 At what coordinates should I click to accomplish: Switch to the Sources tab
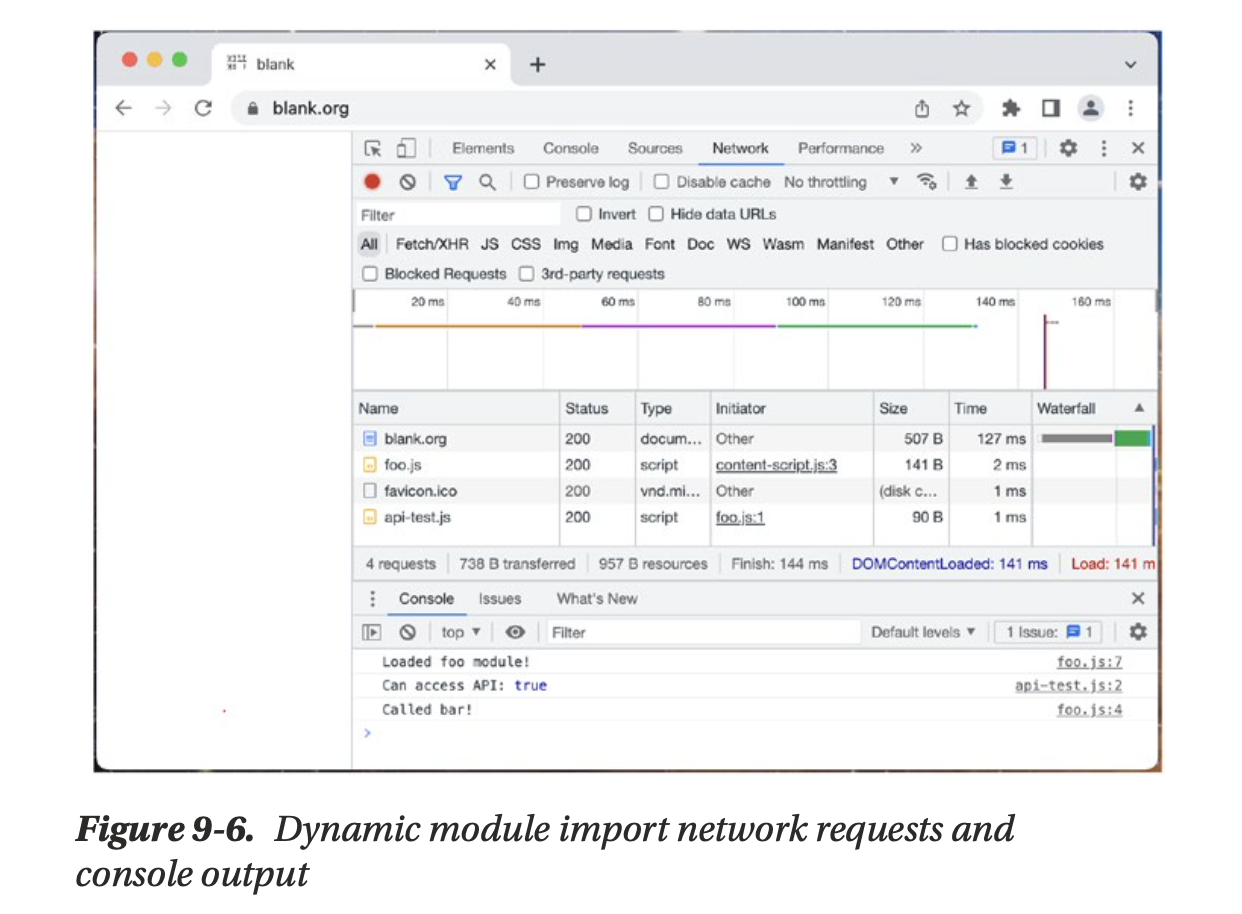654,148
